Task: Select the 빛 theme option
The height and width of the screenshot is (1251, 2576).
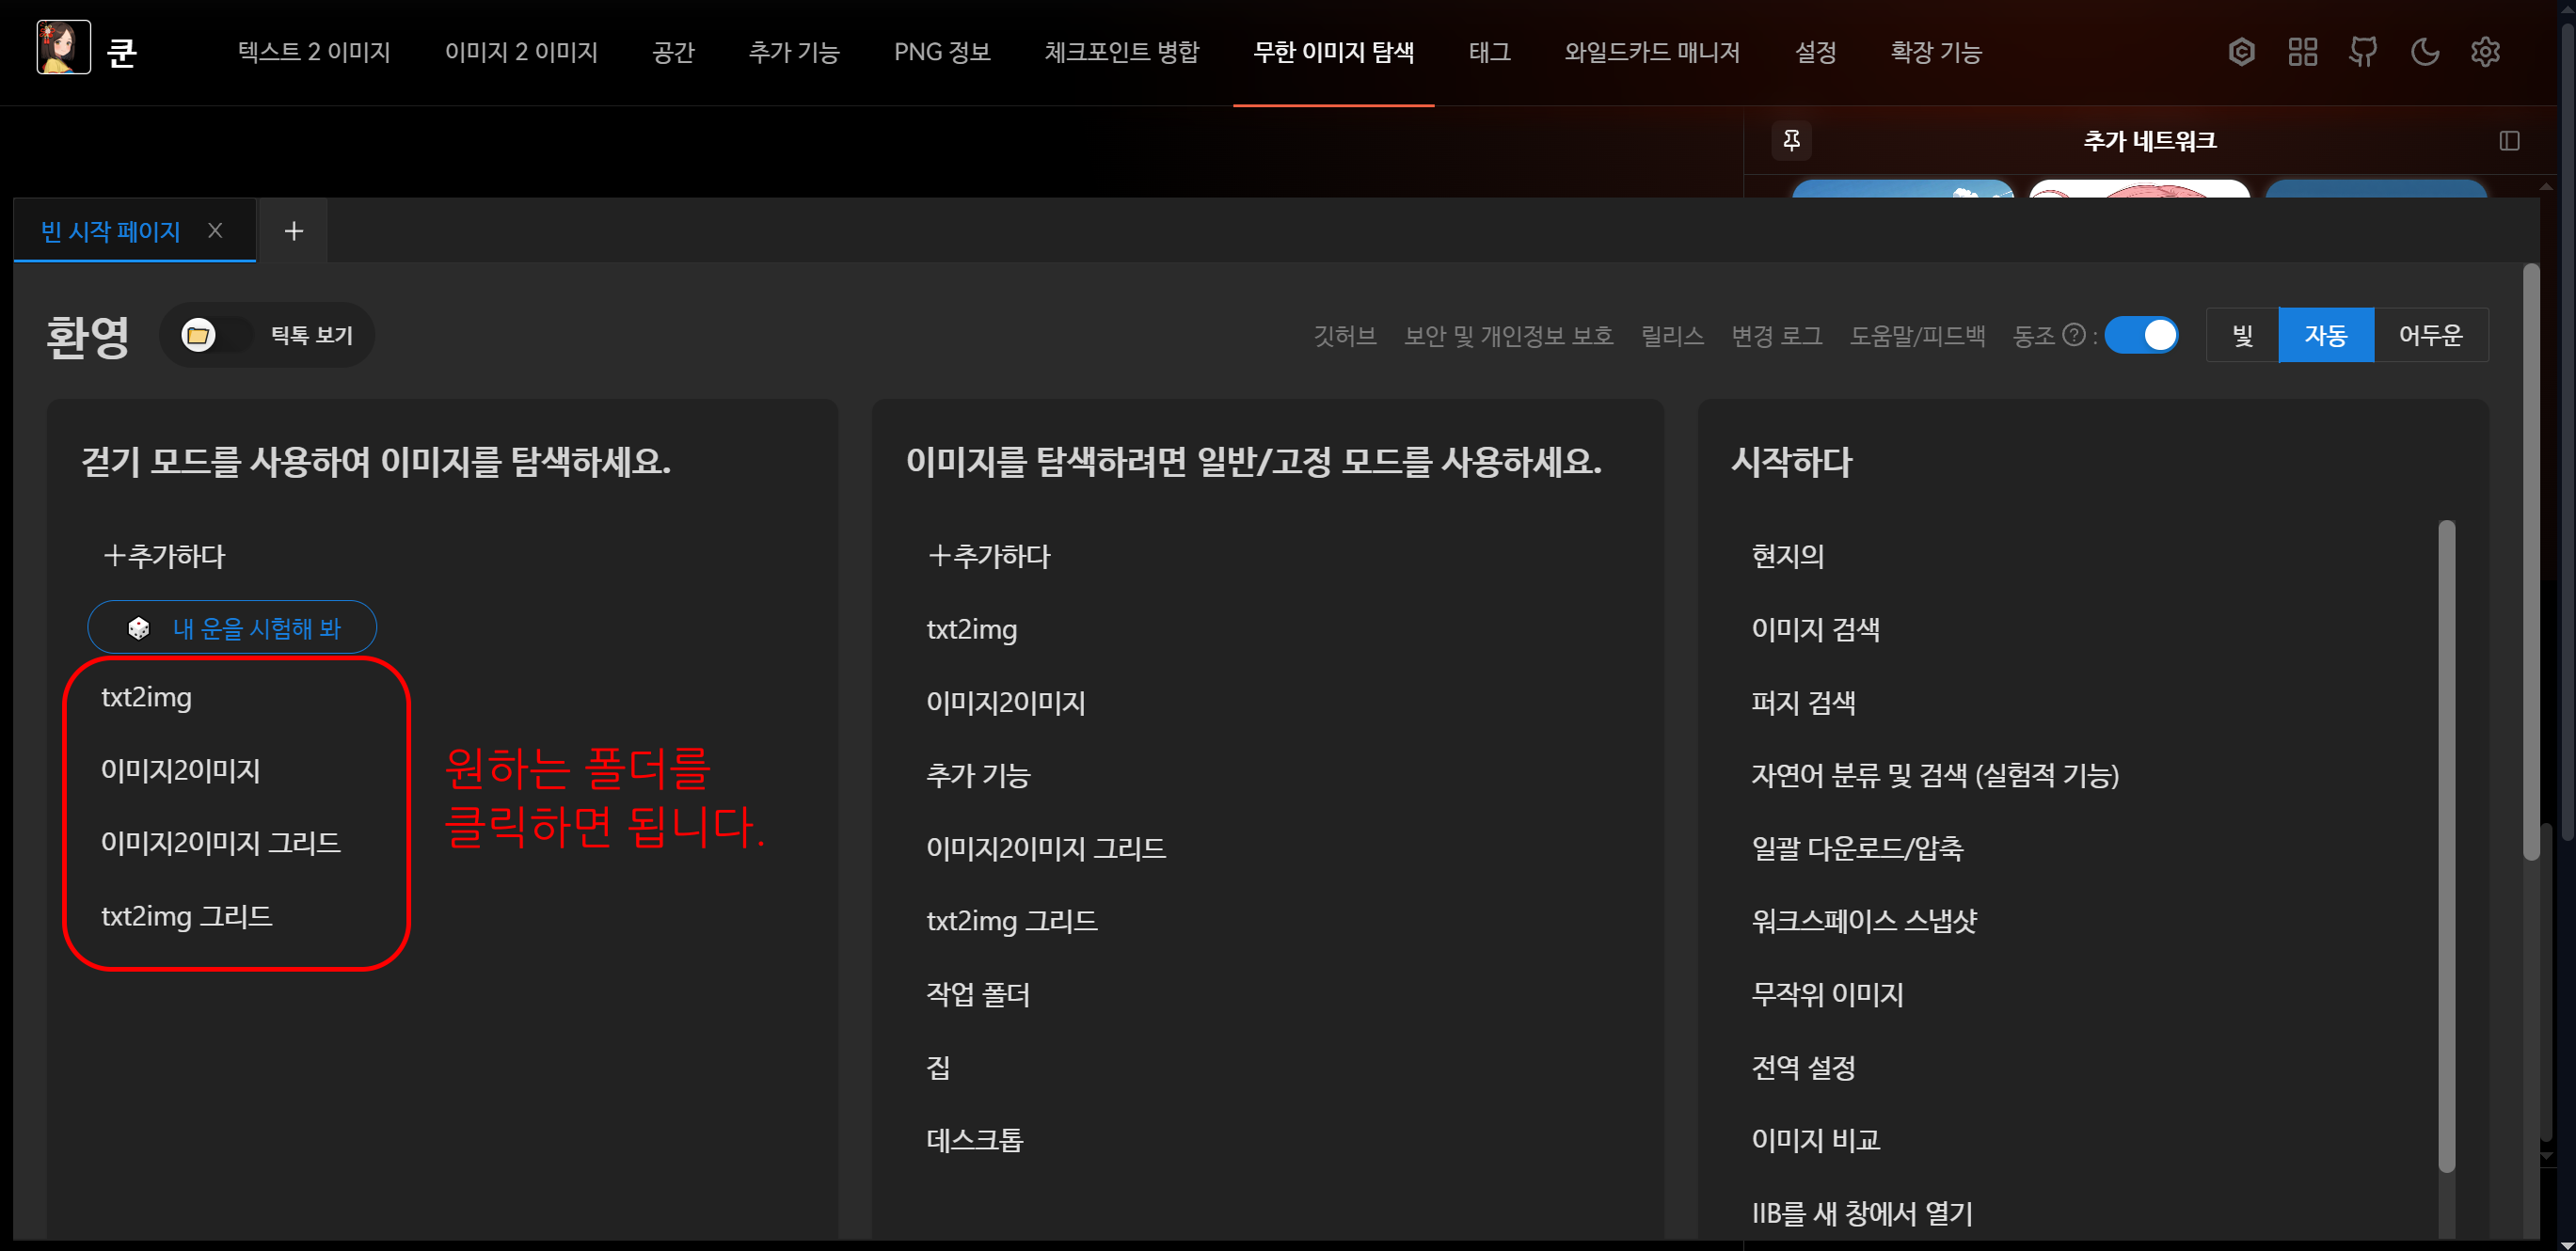Action: pyautogui.click(x=2242, y=335)
